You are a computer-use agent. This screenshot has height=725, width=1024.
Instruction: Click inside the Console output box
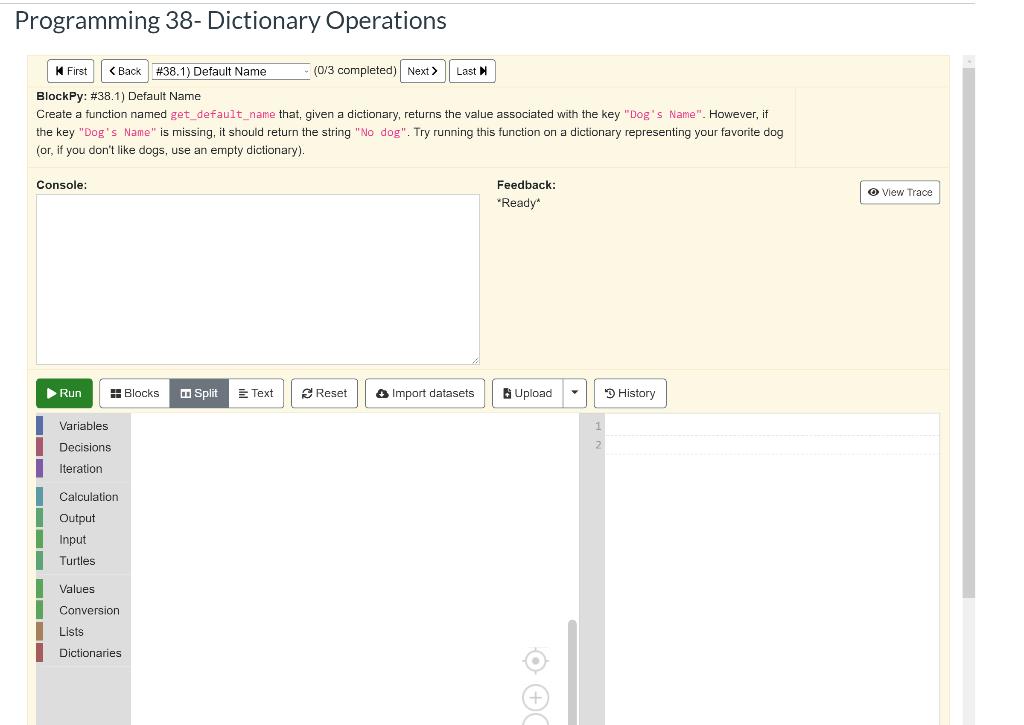[258, 280]
